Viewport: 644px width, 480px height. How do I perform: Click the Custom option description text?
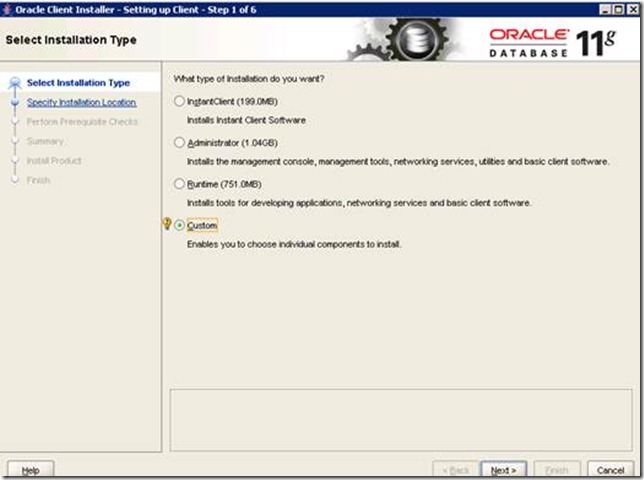point(294,243)
